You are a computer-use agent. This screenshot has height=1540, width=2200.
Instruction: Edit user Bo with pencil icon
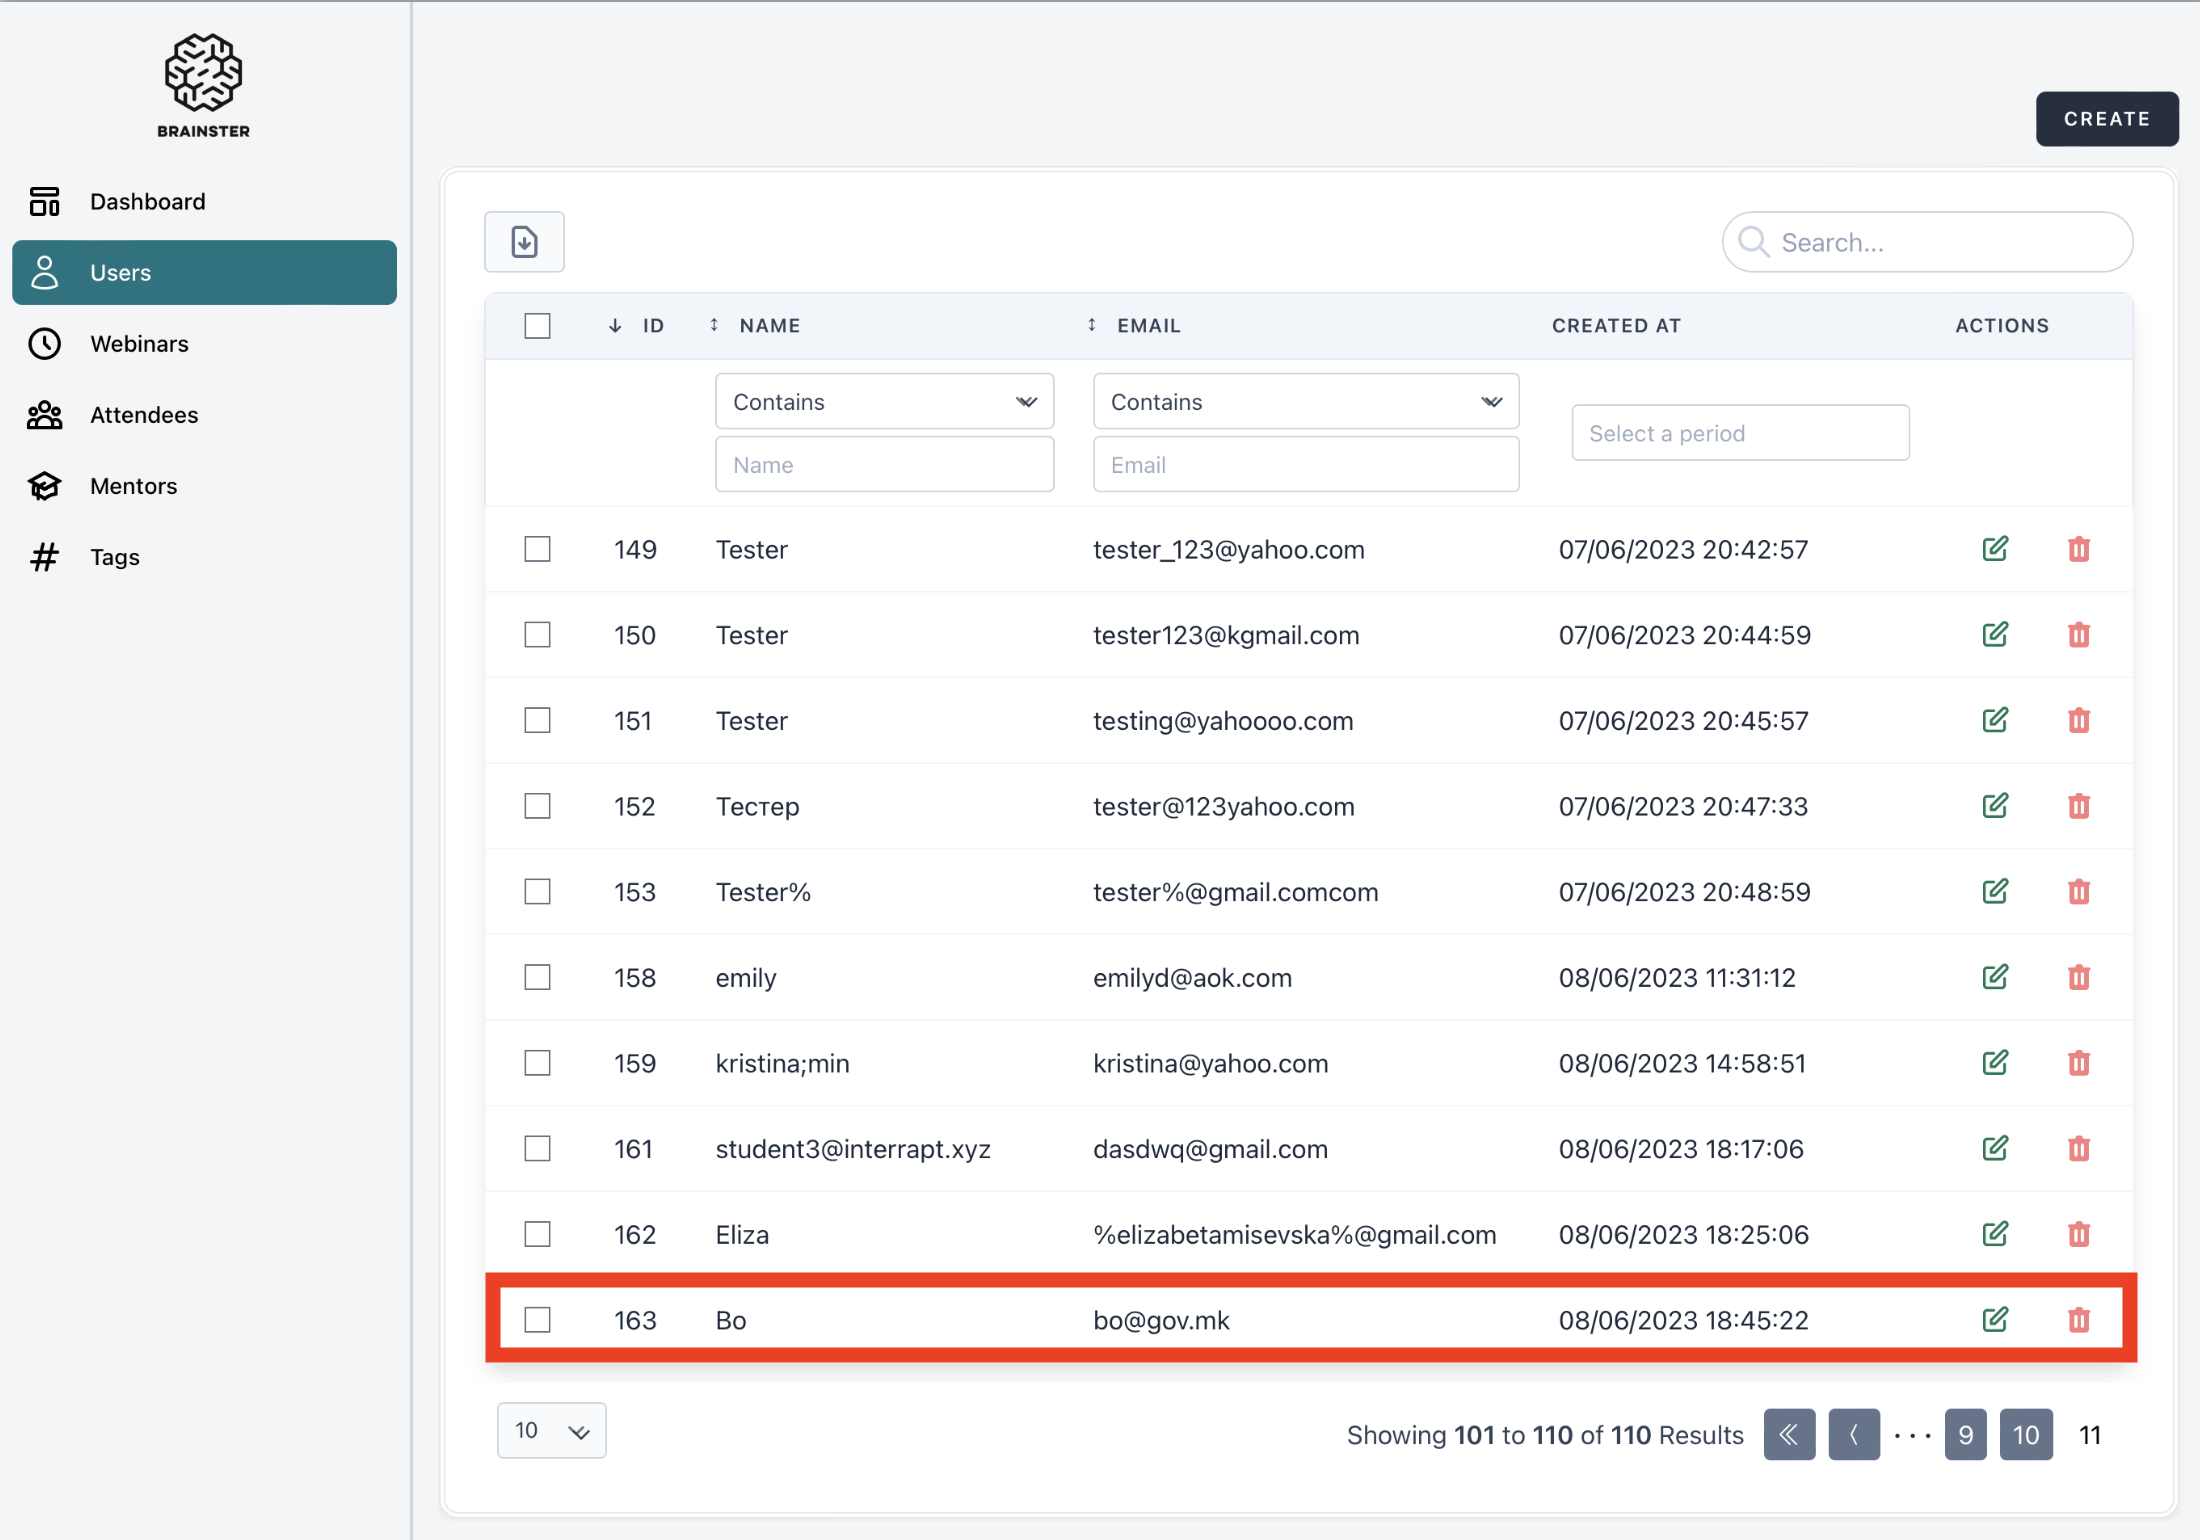tap(1995, 1320)
